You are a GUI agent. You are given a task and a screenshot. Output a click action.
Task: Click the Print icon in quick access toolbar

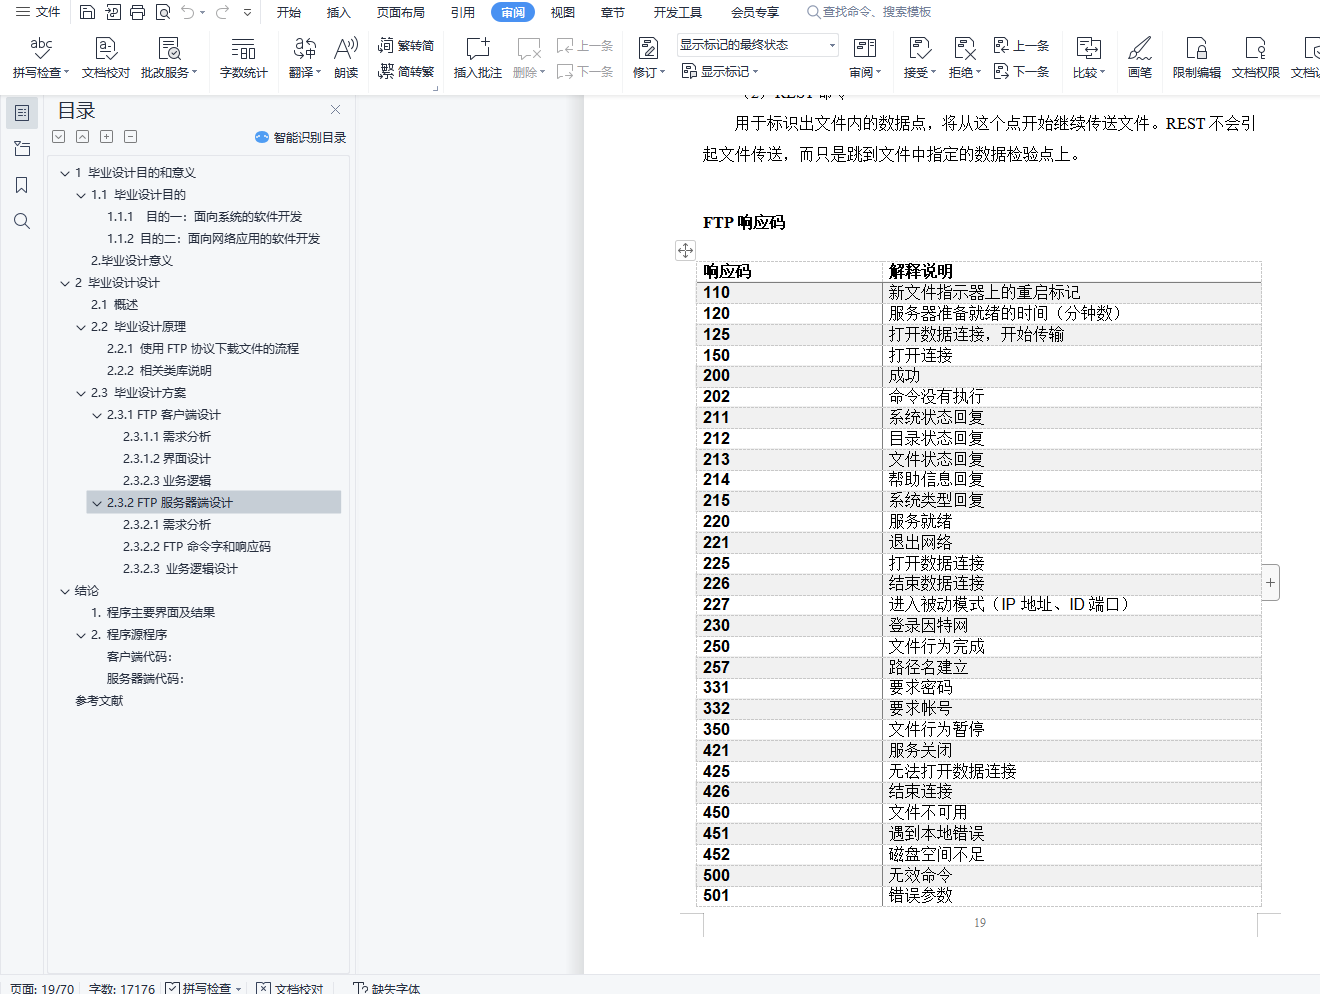[137, 12]
